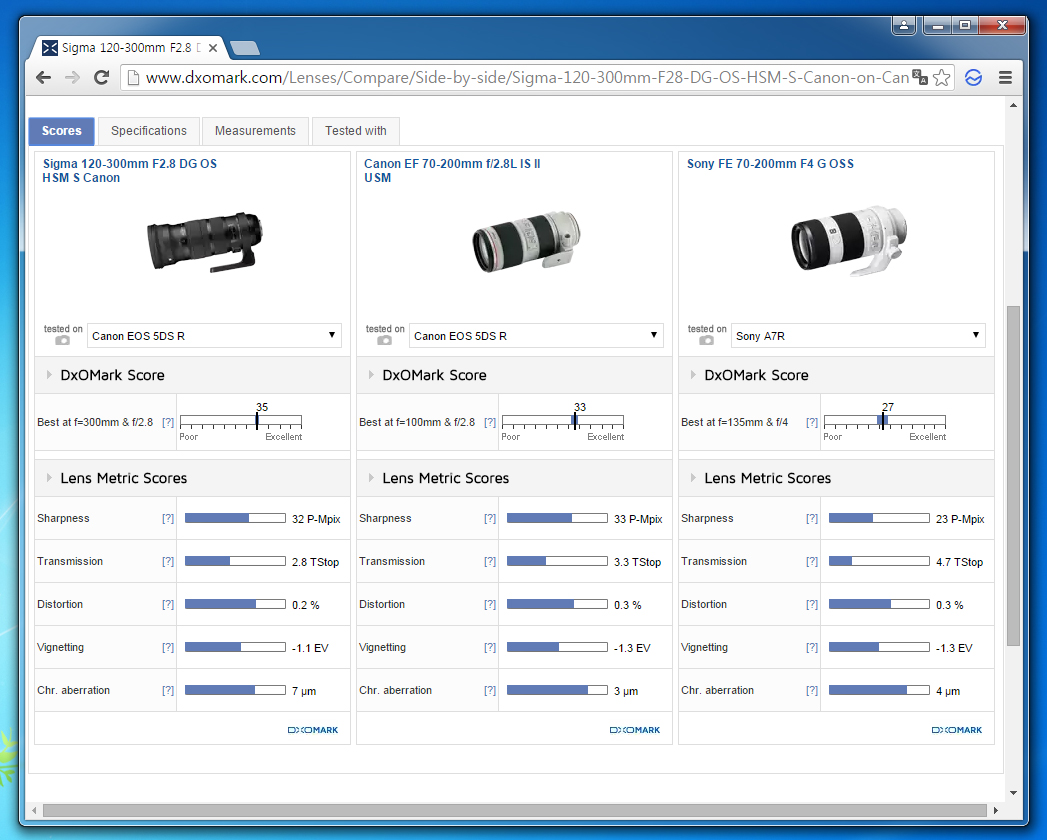Open help [?] for Sigma Sharpness
The width and height of the screenshot is (1047, 840).
pyautogui.click(x=168, y=518)
